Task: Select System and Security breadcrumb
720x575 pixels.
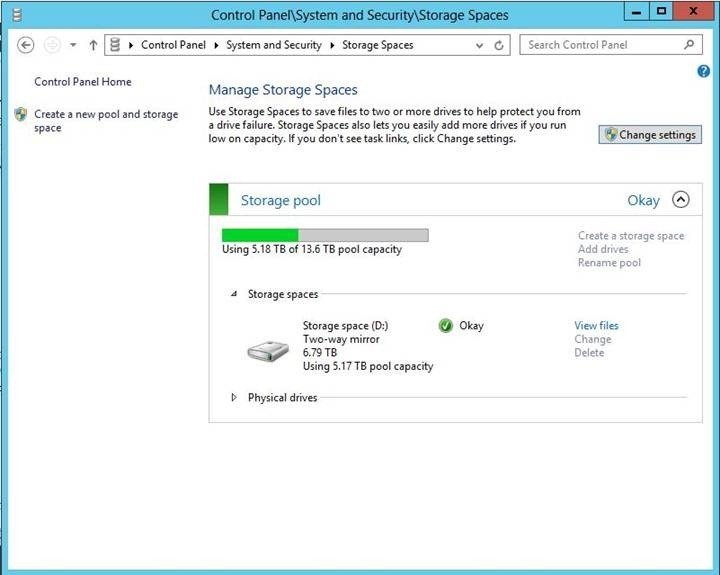Action: pos(274,45)
